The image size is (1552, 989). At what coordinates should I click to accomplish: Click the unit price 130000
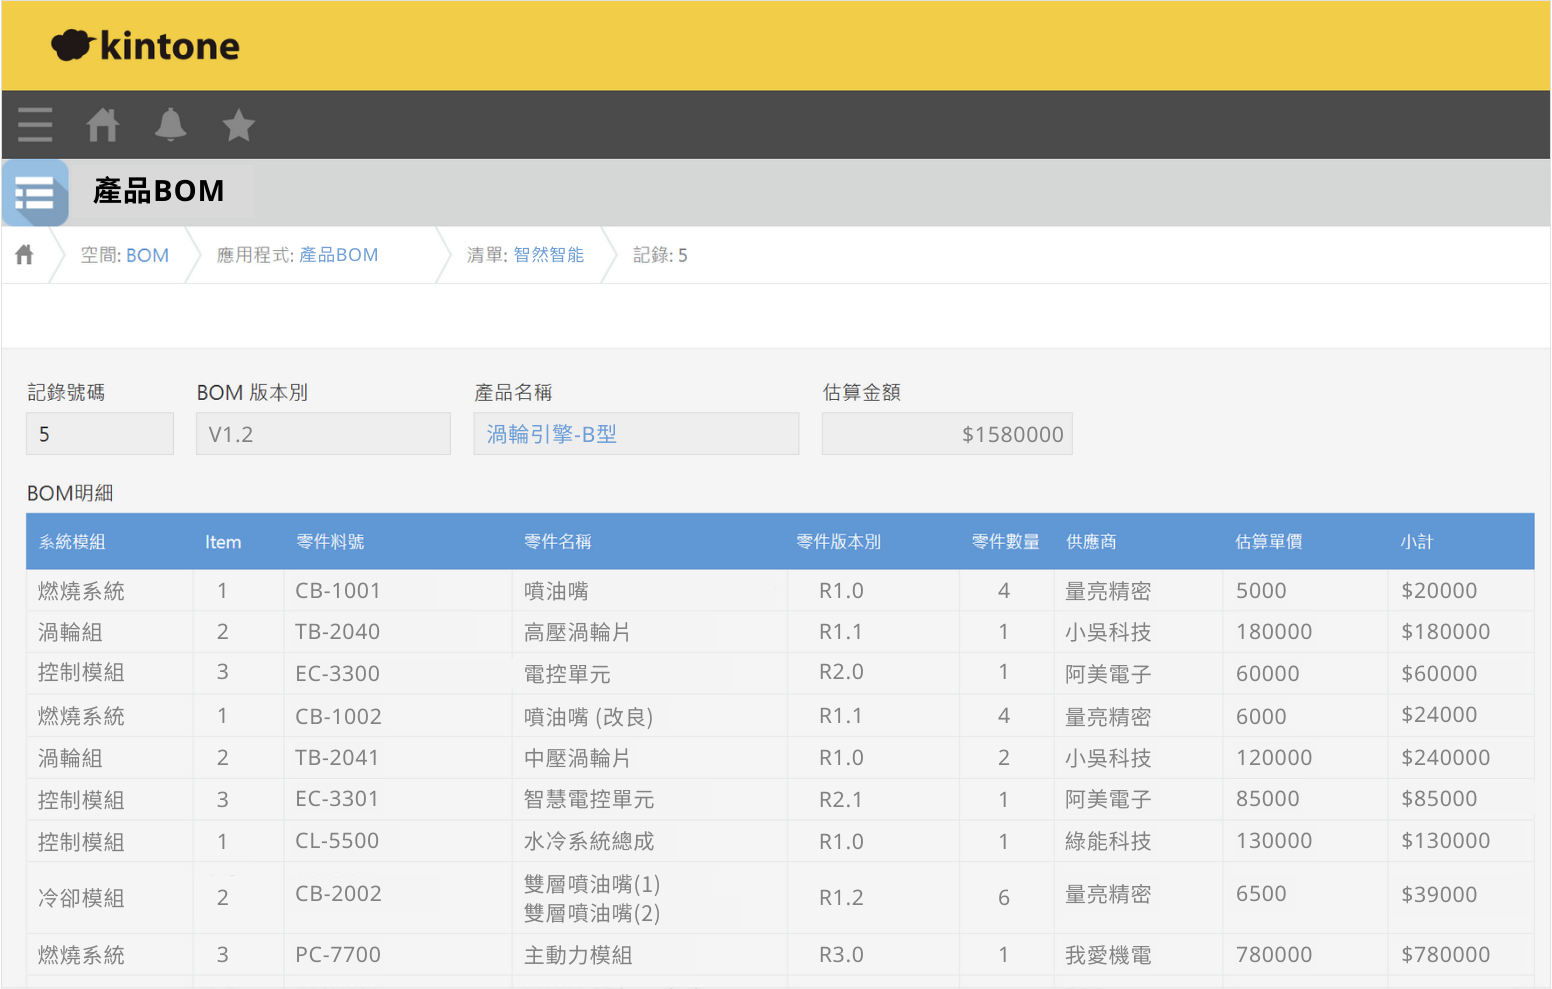coord(1274,841)
